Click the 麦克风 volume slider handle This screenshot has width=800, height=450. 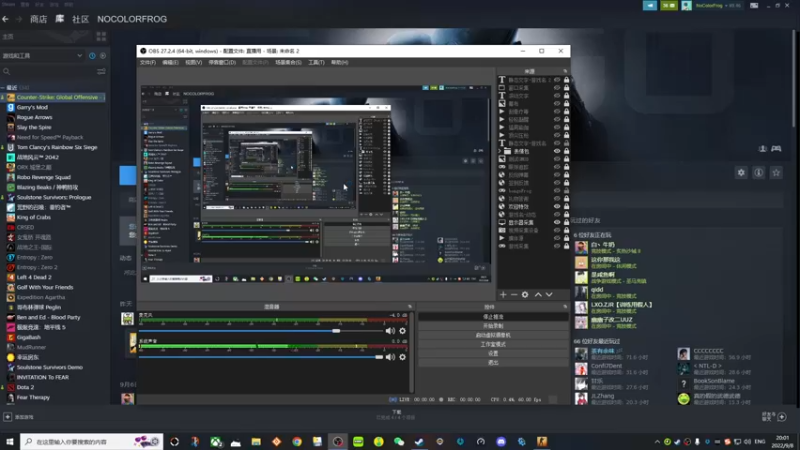pos(336,331)
